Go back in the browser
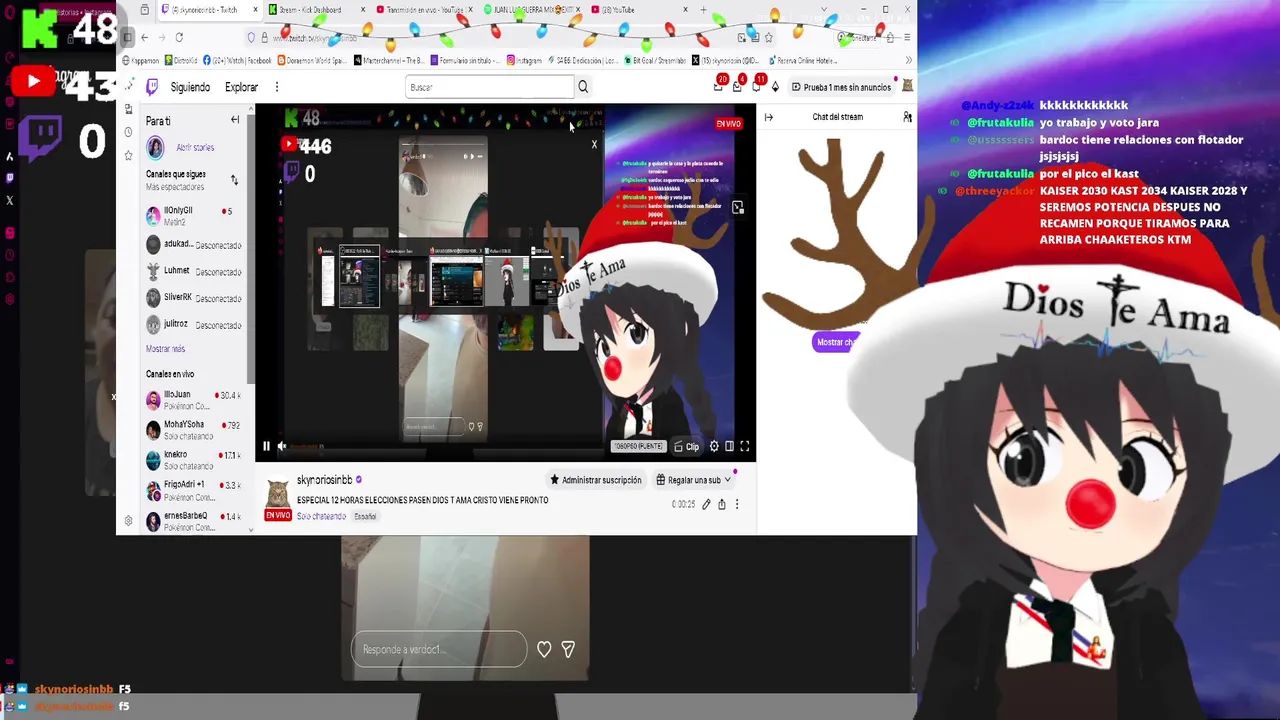The height and width of the screenshot is (720, 1280). point(144,37)
